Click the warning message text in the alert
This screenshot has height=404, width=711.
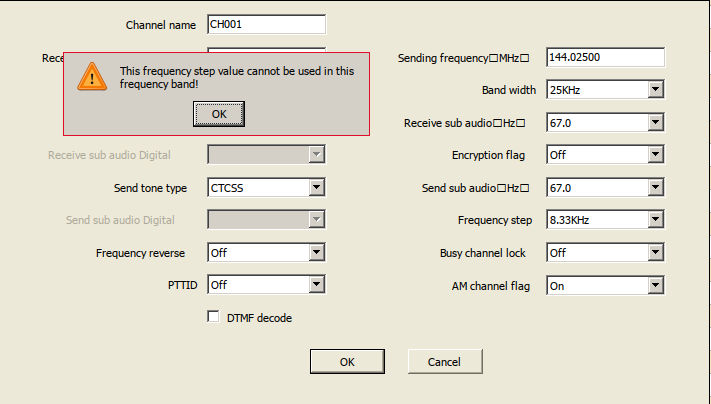pyautogui.click(x=235, y=77)
